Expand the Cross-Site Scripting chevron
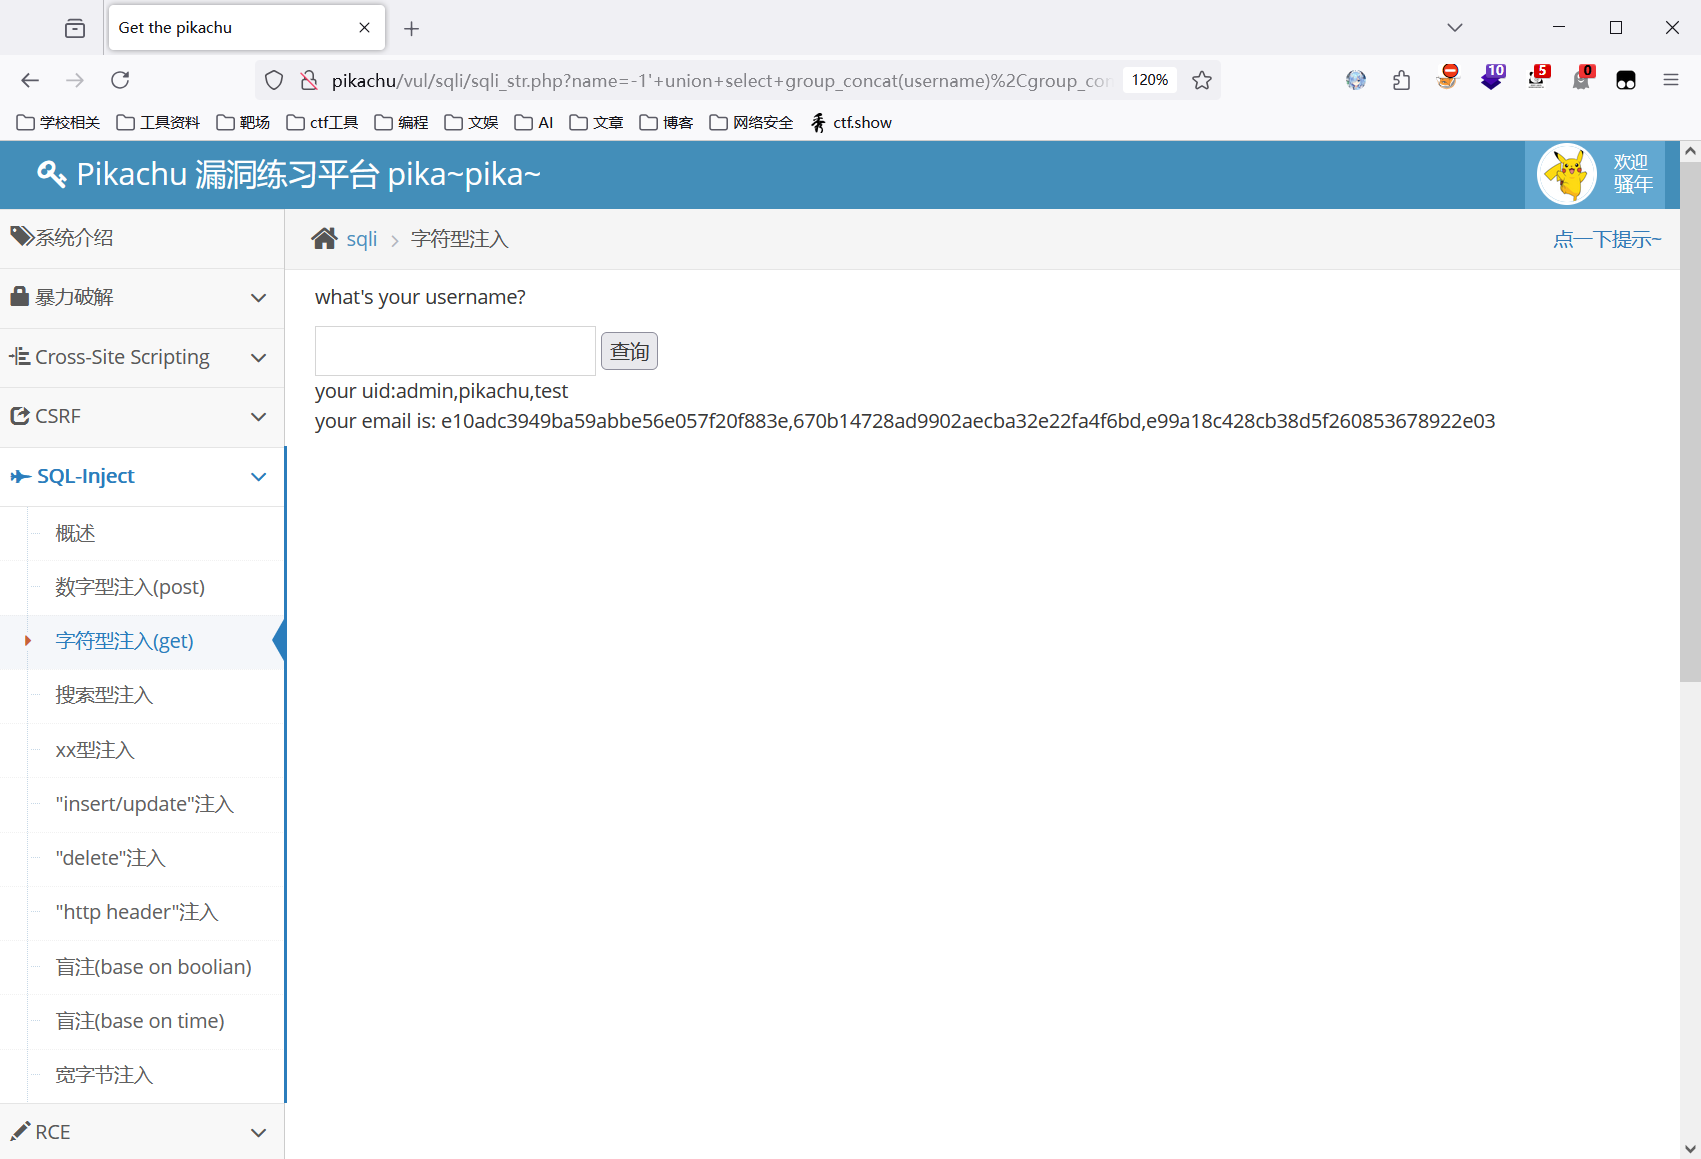Image resolution: width=1701 pixels, height=1159 pixels. 258,357
